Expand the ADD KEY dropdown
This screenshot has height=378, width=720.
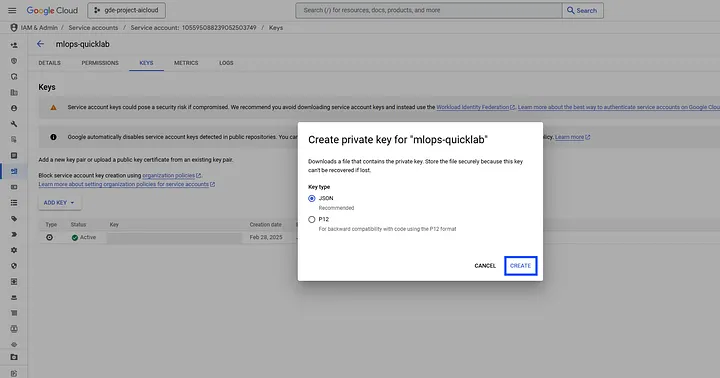[59, 203]
